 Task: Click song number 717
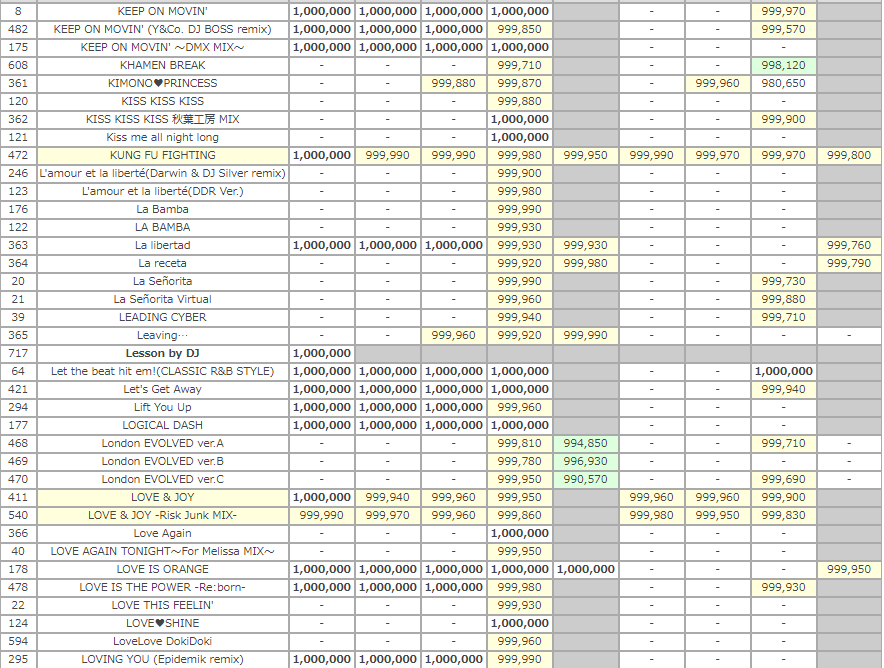(x=18, y=353)
